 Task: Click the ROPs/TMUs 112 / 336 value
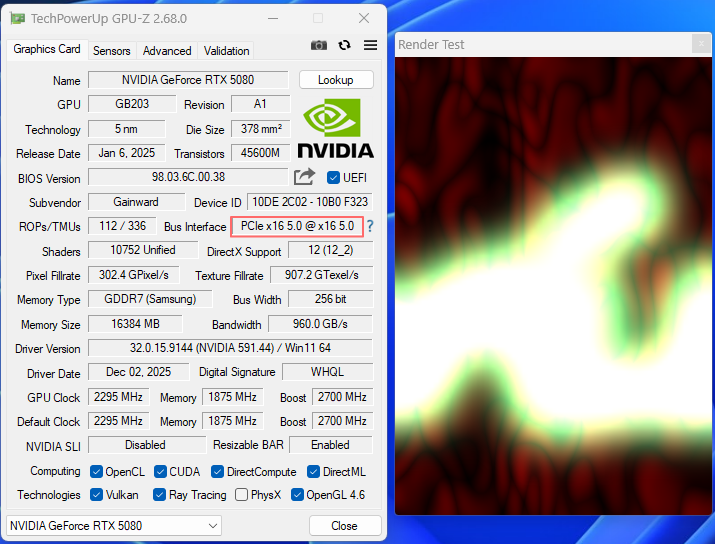point(122,226)
